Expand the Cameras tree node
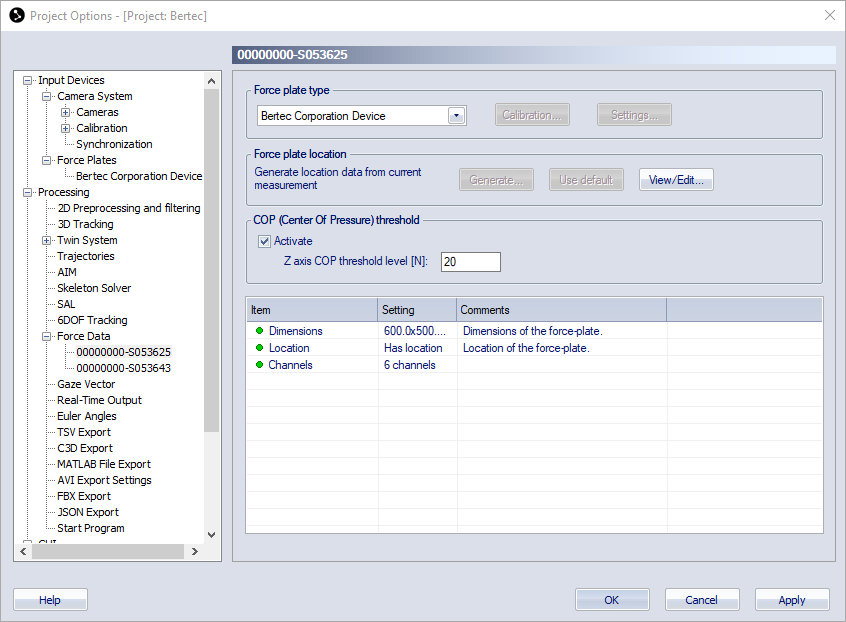Screen dimensions: 846x622 coord(66,112)
